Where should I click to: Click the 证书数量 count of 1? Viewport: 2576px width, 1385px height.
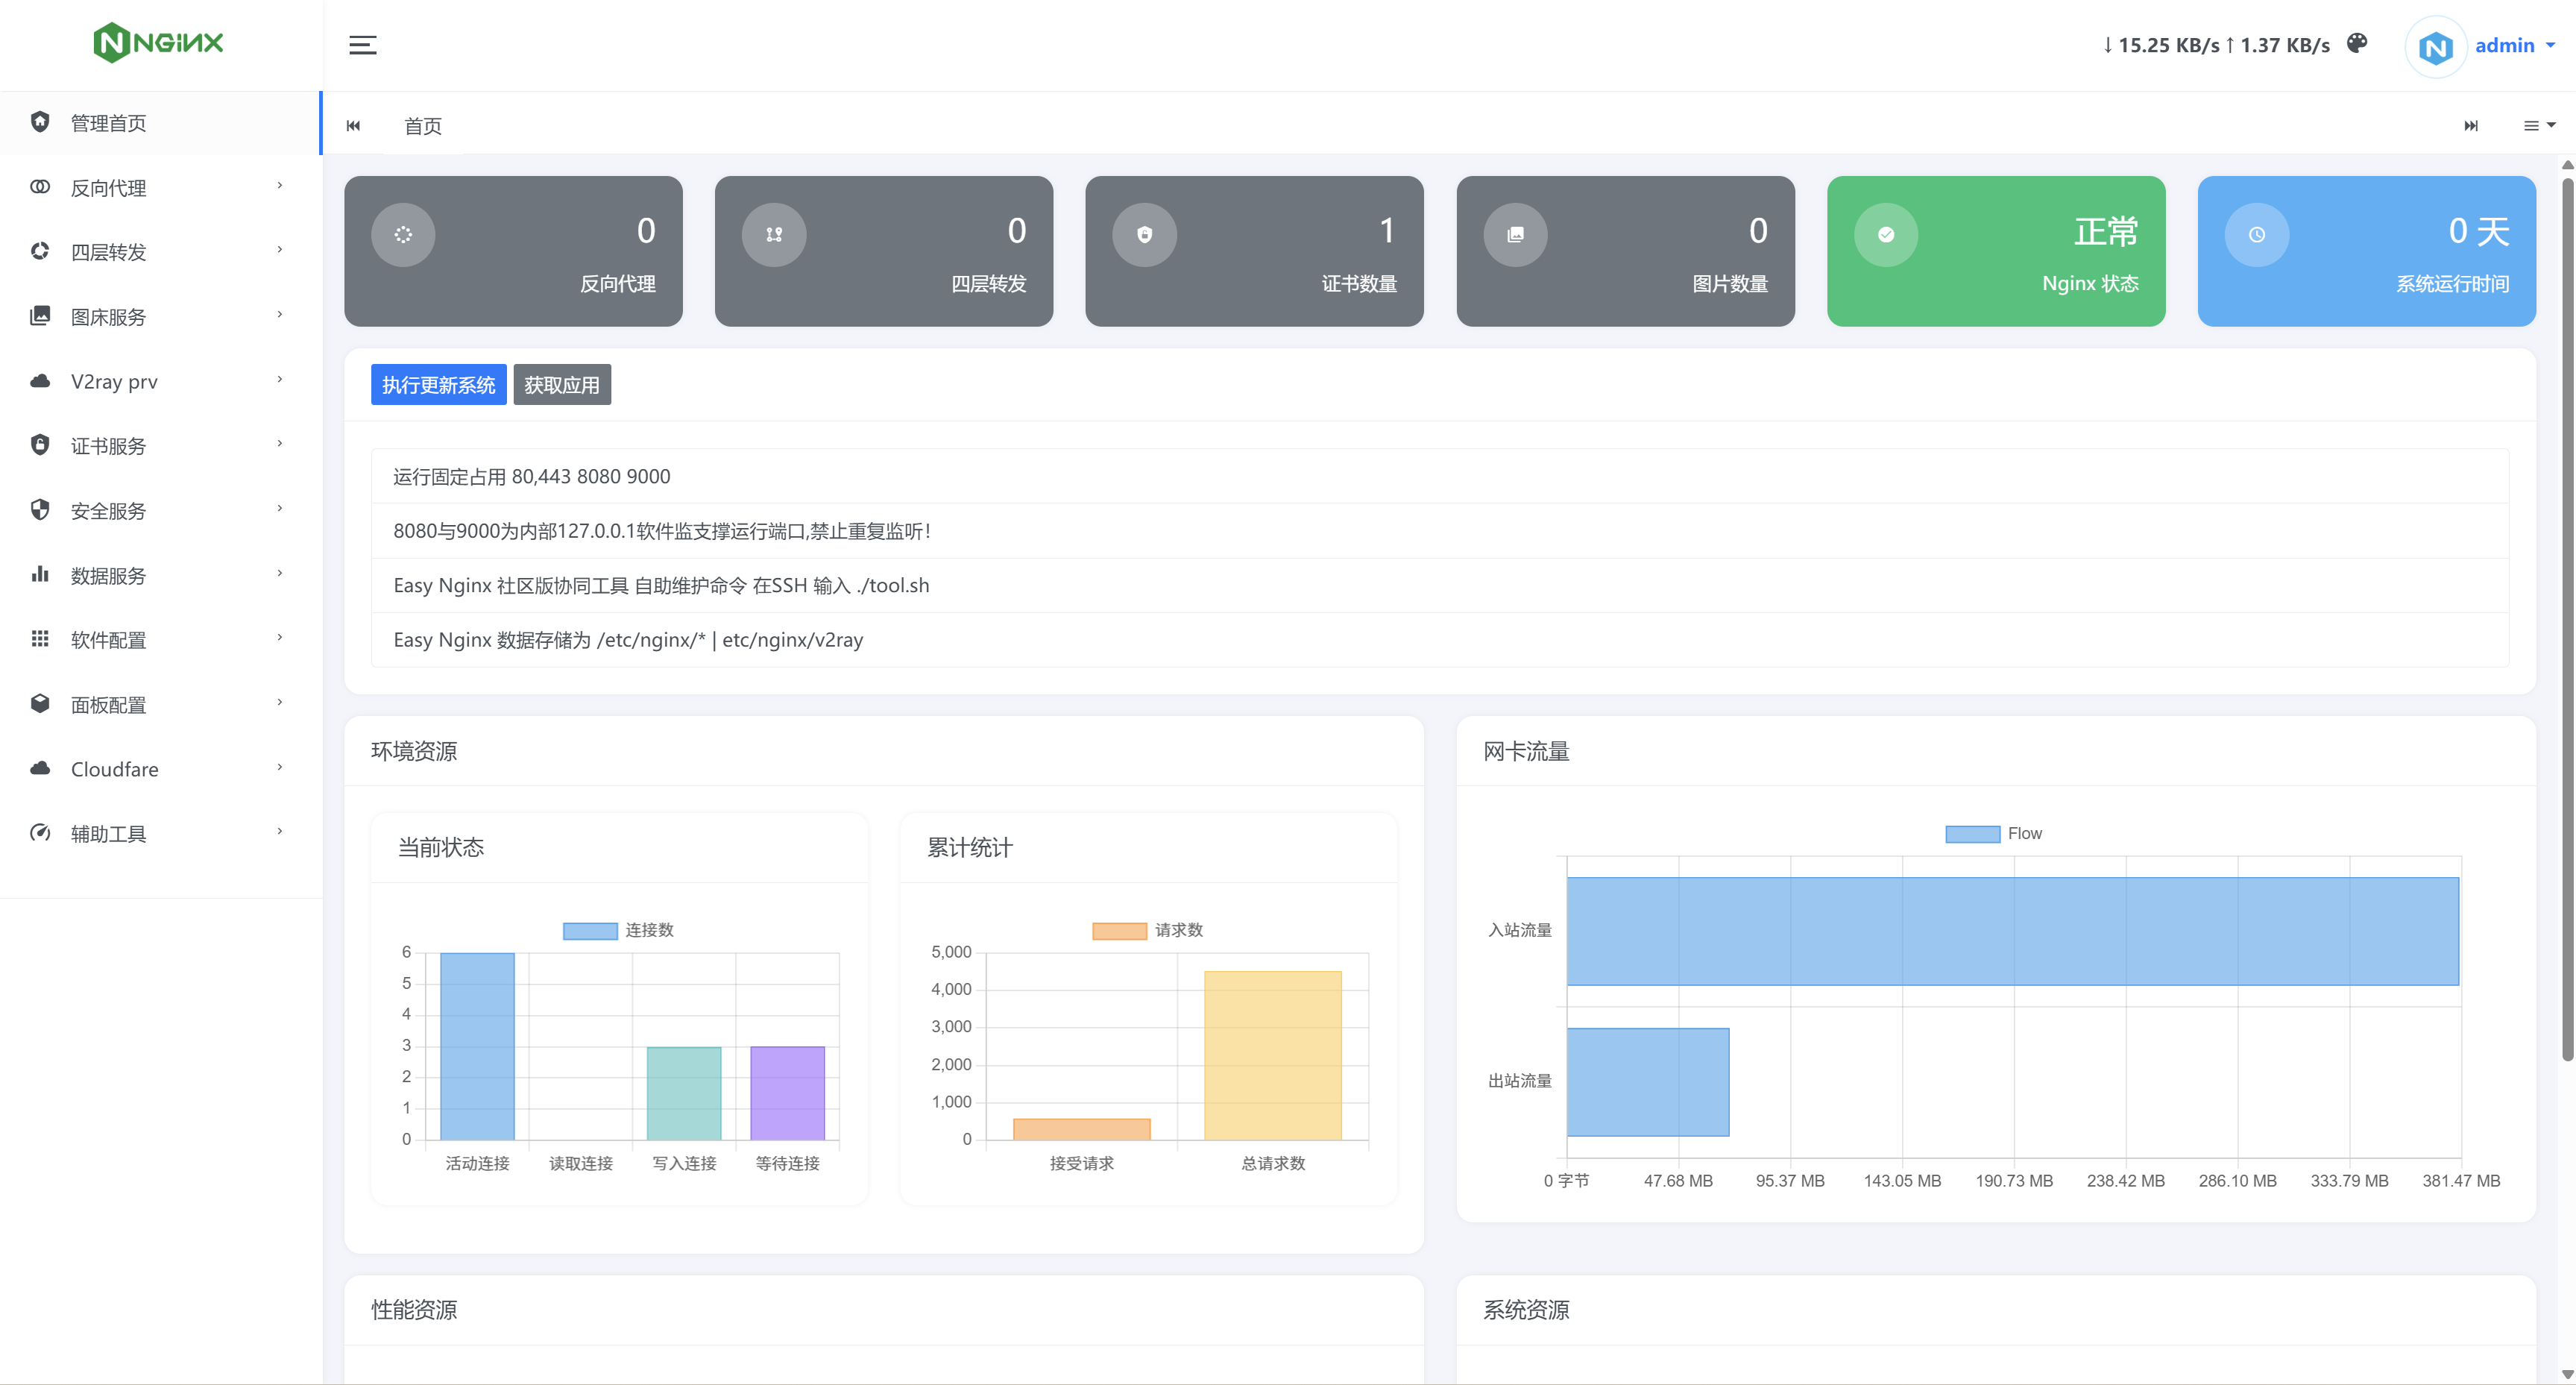(x=1387, y=231)
